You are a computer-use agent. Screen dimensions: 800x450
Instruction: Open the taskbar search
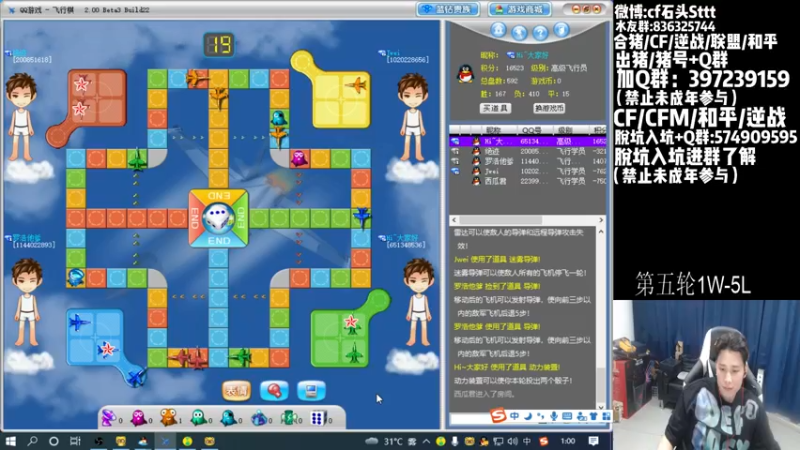click(33, 441)
